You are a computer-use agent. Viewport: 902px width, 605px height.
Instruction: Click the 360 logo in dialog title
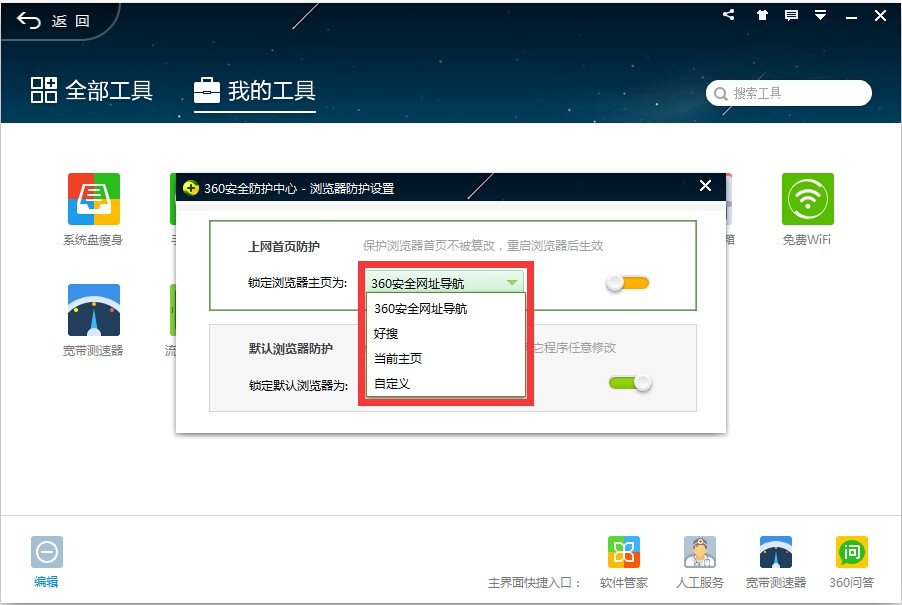[190, 188]
